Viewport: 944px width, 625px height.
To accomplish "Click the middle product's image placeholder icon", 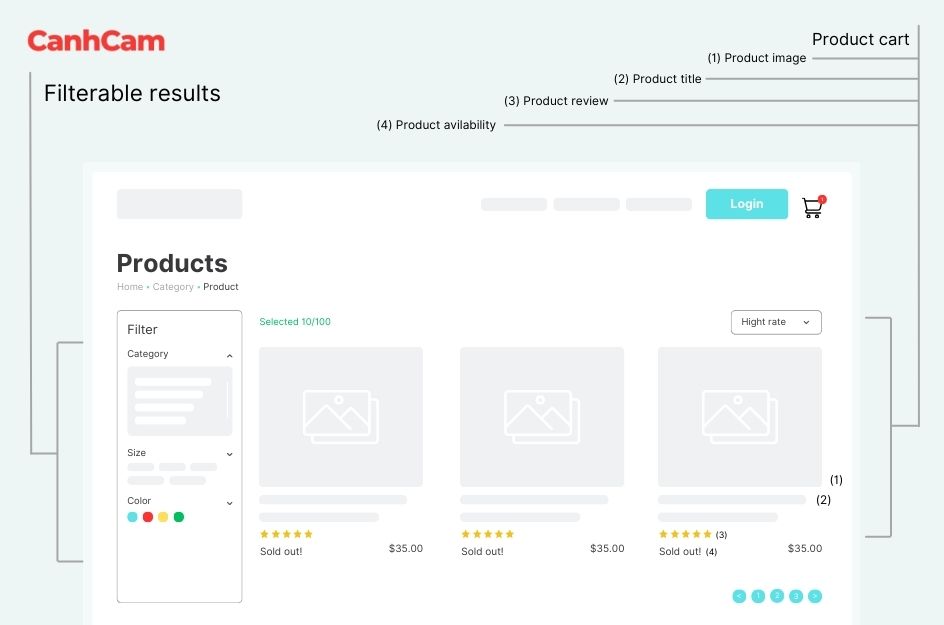I will tap(541, 416).
